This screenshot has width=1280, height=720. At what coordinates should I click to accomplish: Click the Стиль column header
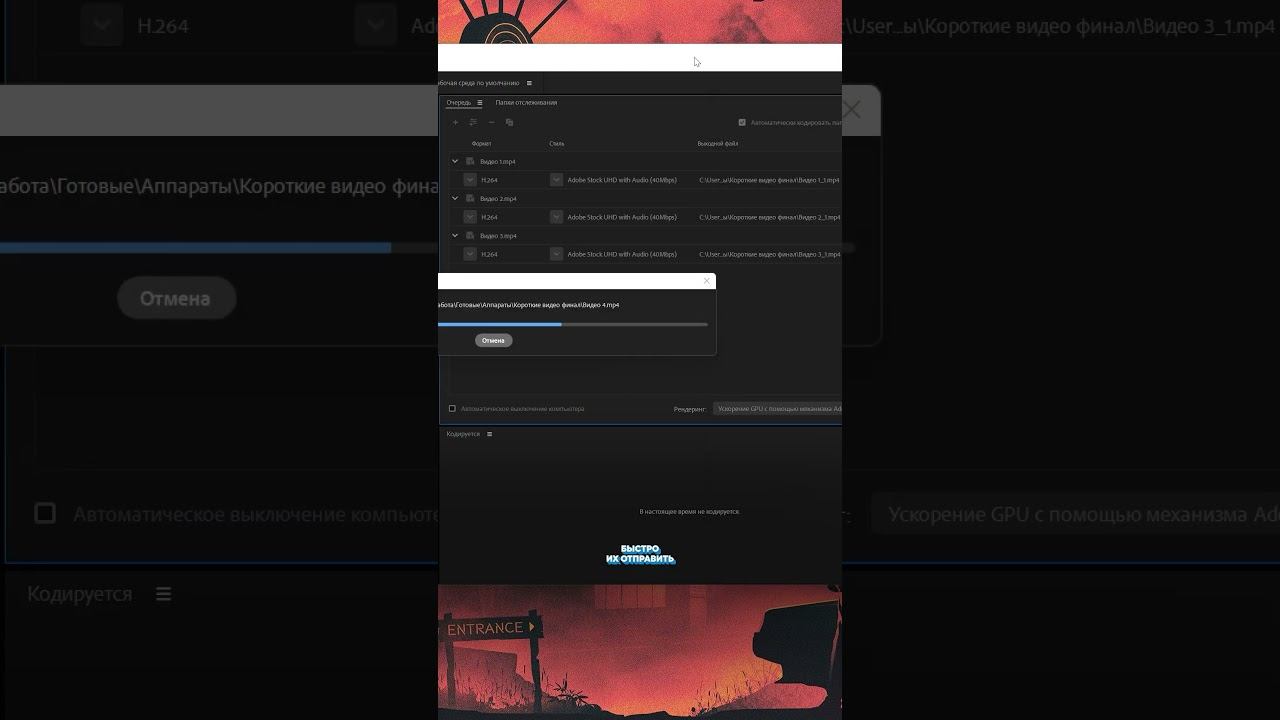pyautogui.click(x=557, y=143)
